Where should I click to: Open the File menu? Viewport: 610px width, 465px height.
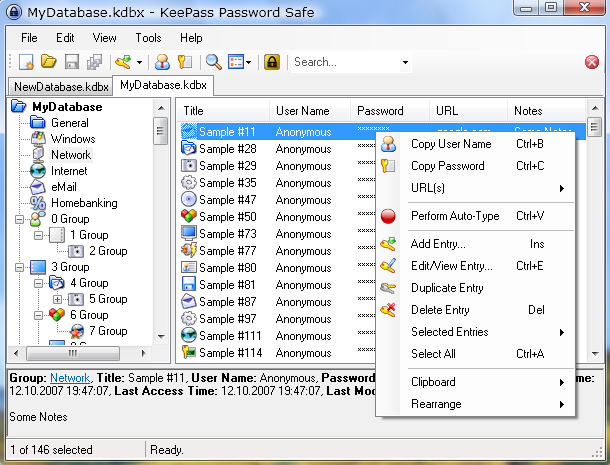pyautogui.click(x=29, y=38)
